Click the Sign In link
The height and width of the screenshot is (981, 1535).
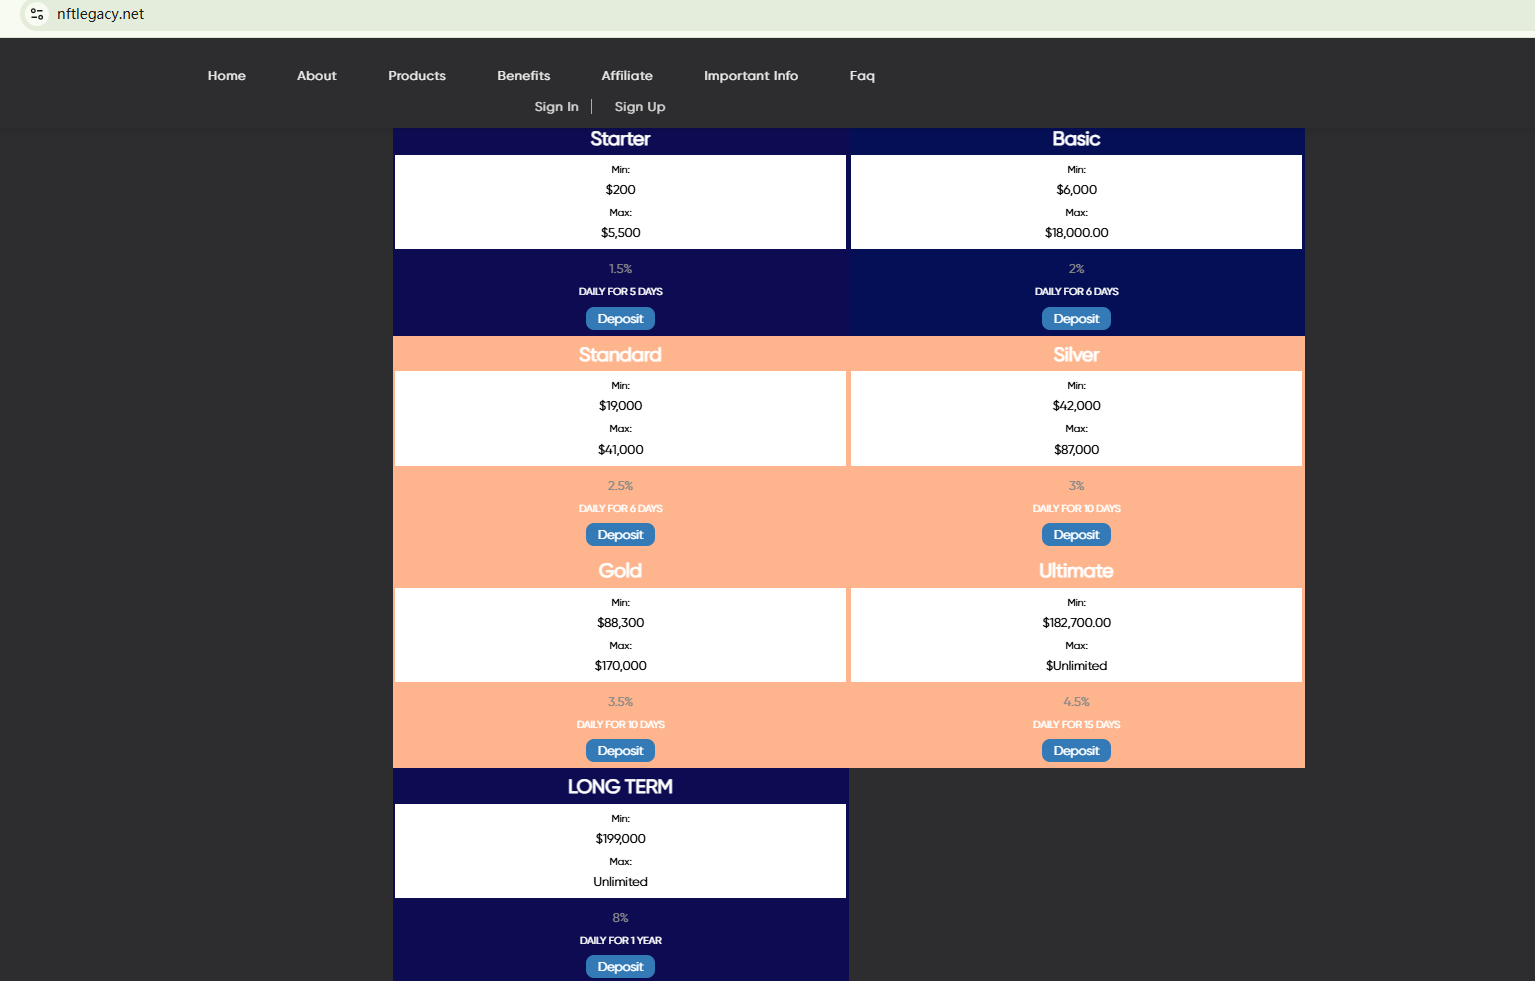(x=556, y=107)
